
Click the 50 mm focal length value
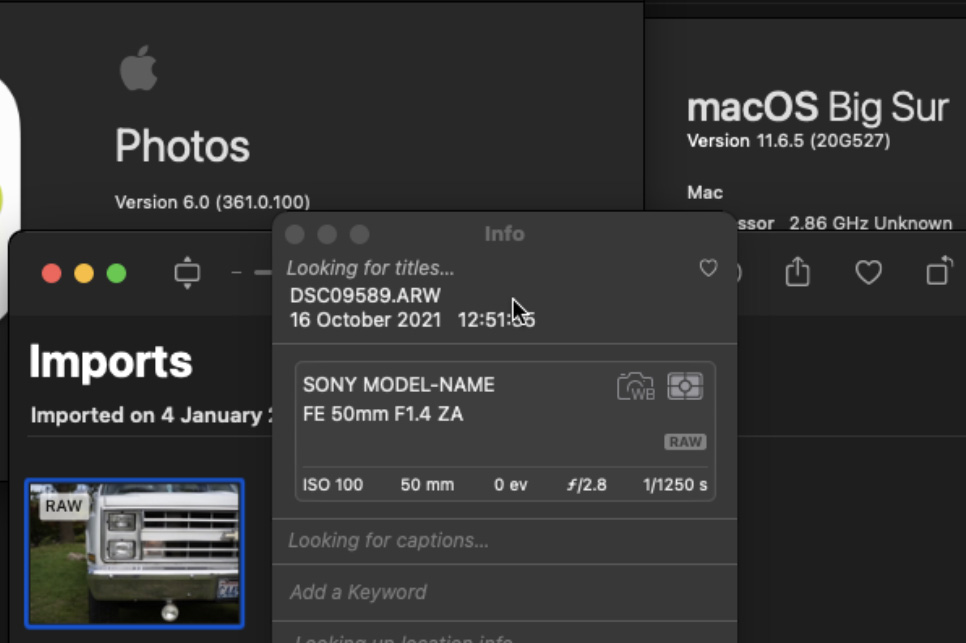click(x=427, y=485)
